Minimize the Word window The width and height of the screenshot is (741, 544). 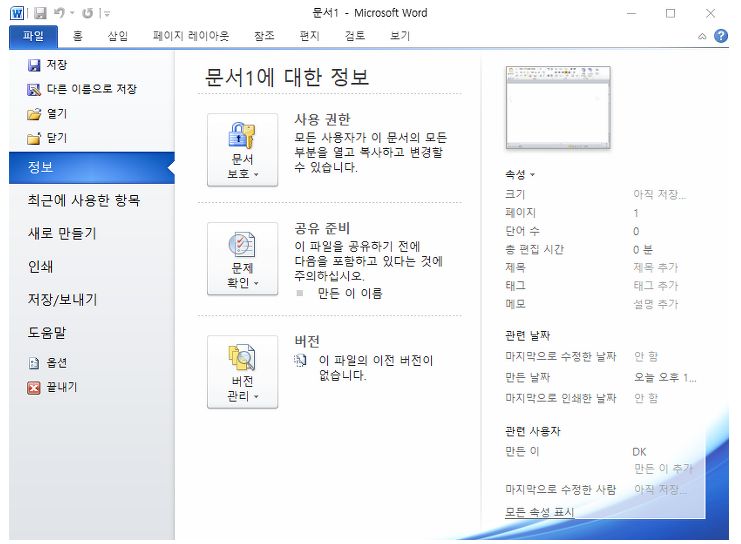[631, 14]
